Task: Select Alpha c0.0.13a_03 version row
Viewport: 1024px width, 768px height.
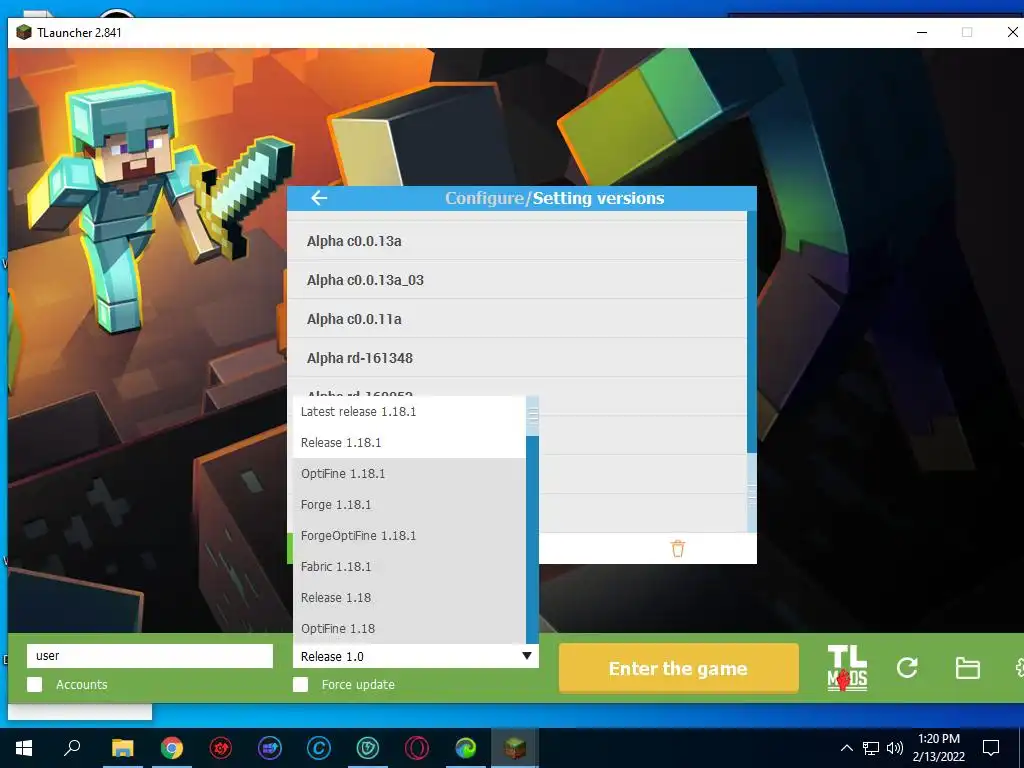Action: pyautogui.click(x=517, y=280)
